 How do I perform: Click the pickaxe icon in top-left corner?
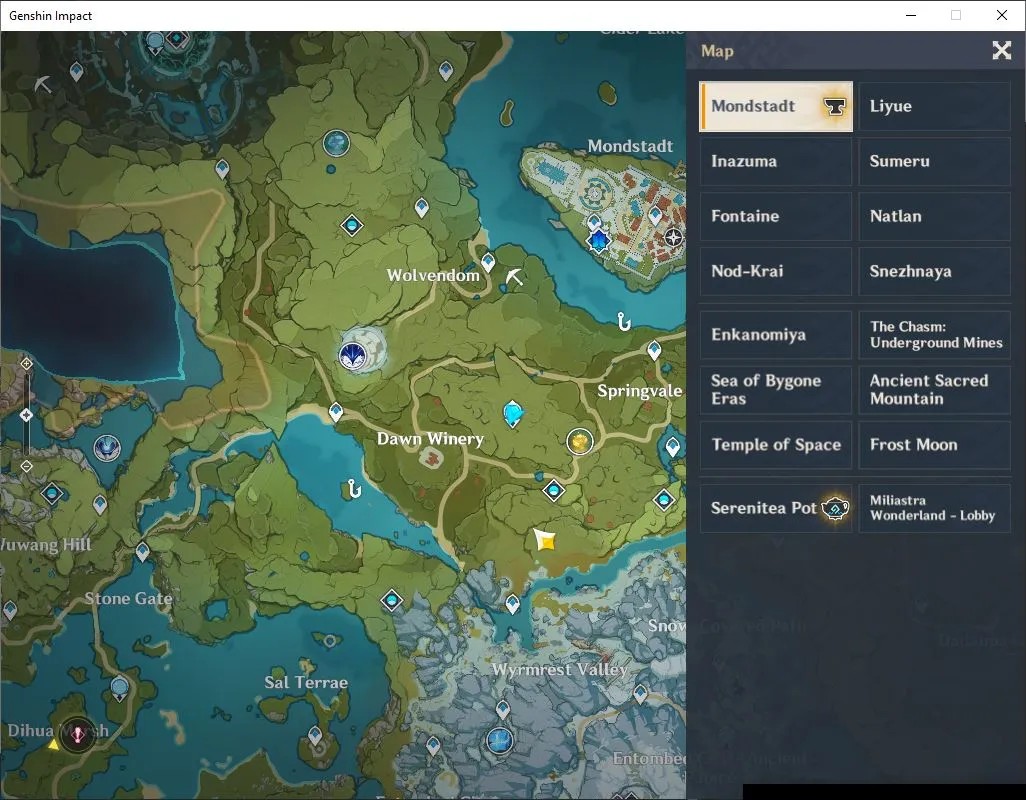(43, 84)
